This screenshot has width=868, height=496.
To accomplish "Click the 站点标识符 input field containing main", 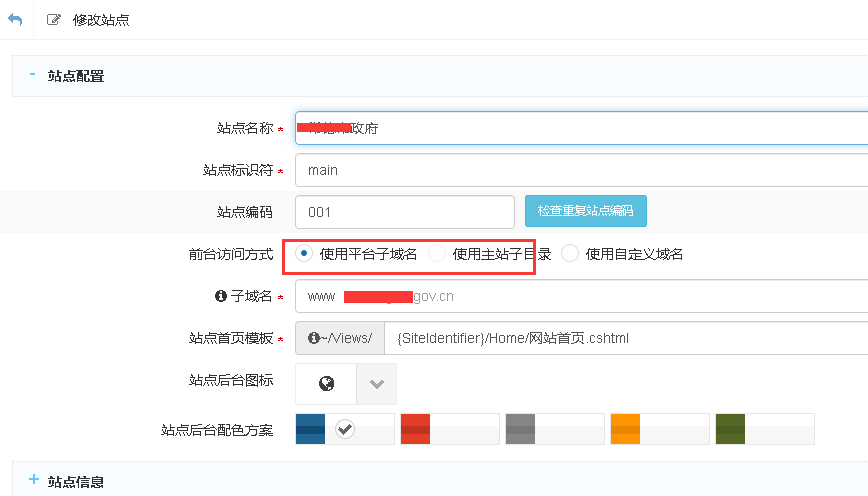I will coord(580,170).
